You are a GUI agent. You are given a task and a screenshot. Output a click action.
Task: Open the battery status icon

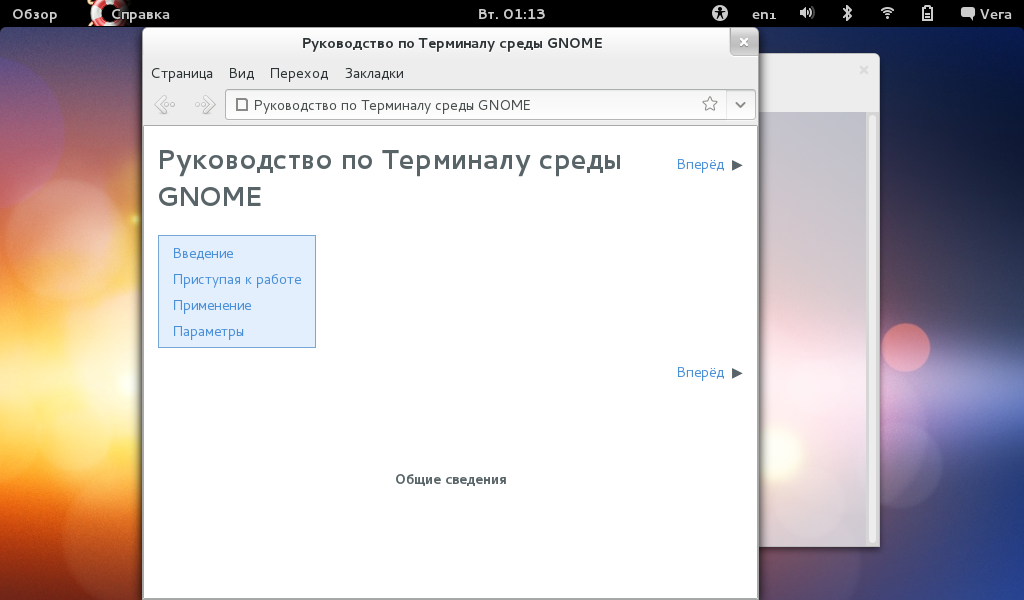tap(927, 13)
